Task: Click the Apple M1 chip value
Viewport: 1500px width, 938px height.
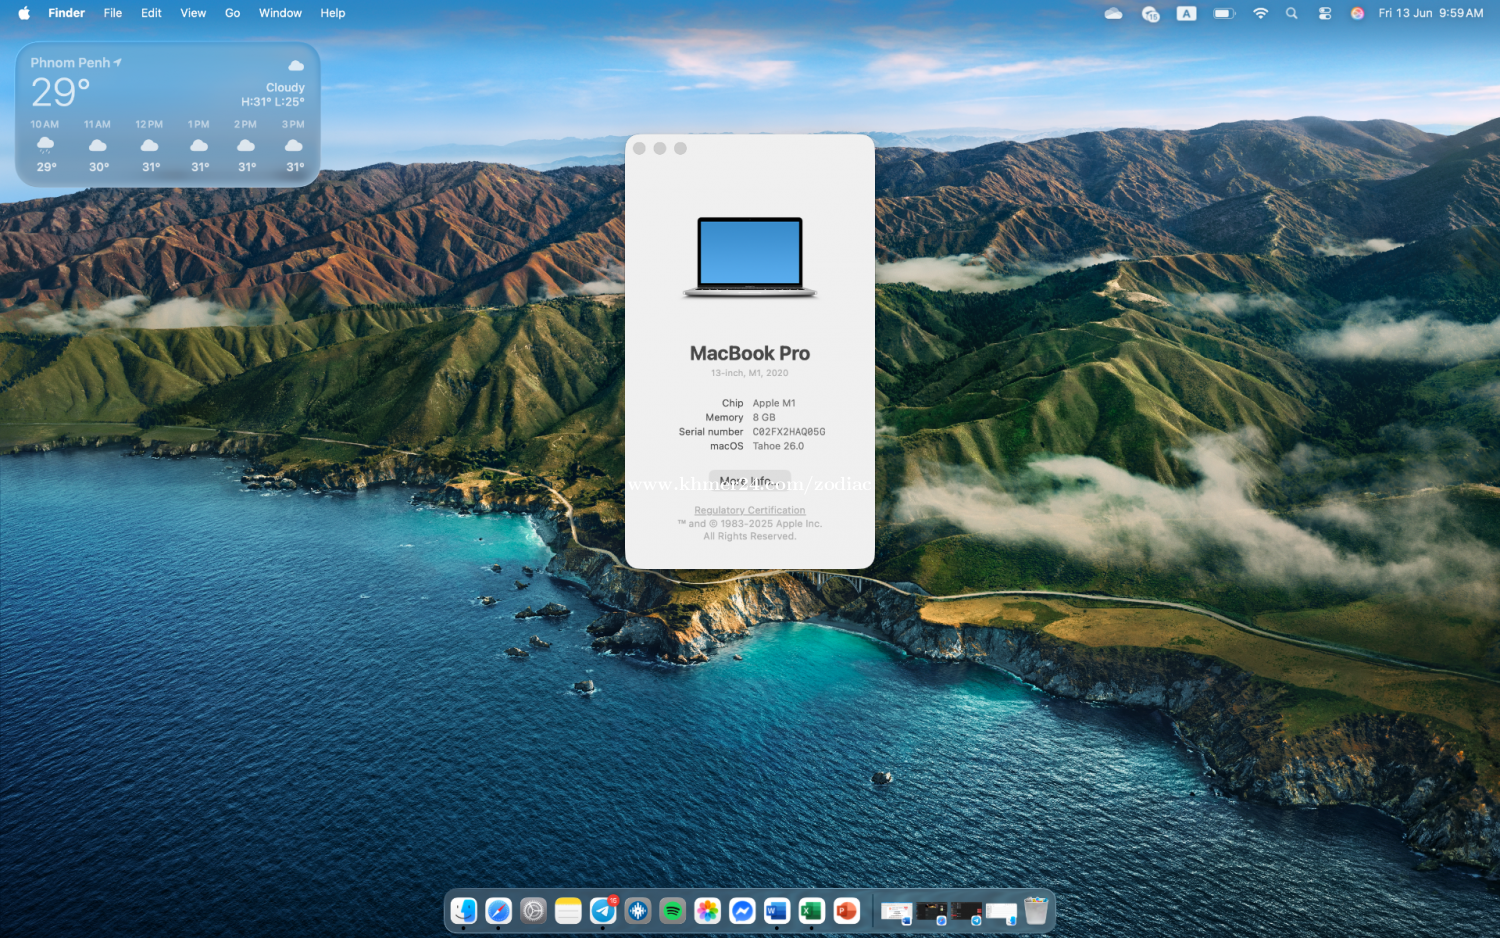Action: [774, 403]
